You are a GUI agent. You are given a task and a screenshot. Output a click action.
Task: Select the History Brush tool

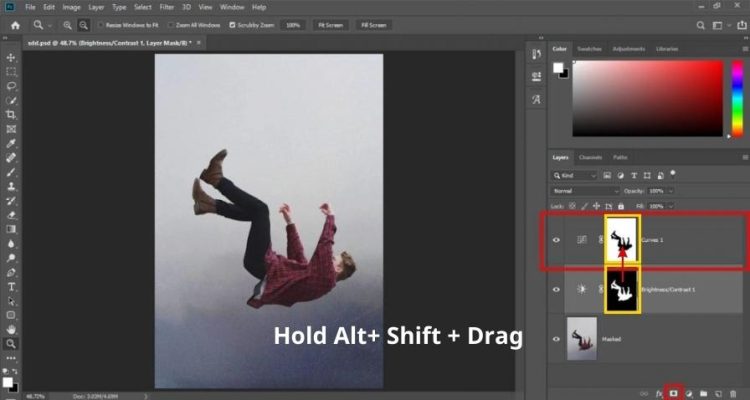(x=11, y=201)
